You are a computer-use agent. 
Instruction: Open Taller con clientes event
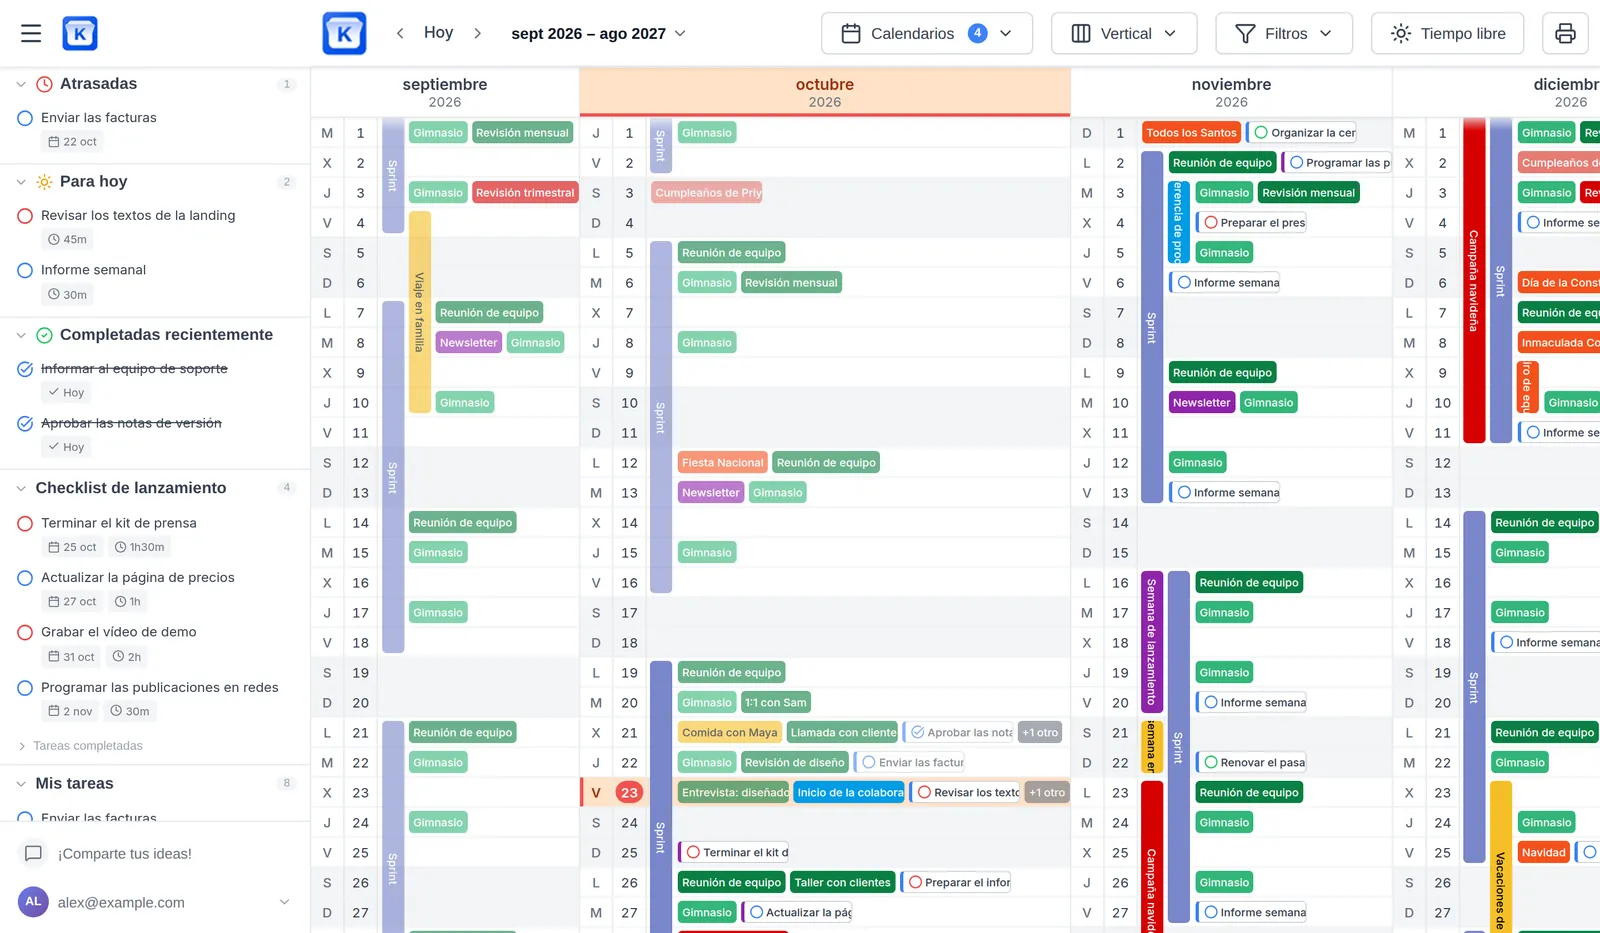click(x=842, y=883)
